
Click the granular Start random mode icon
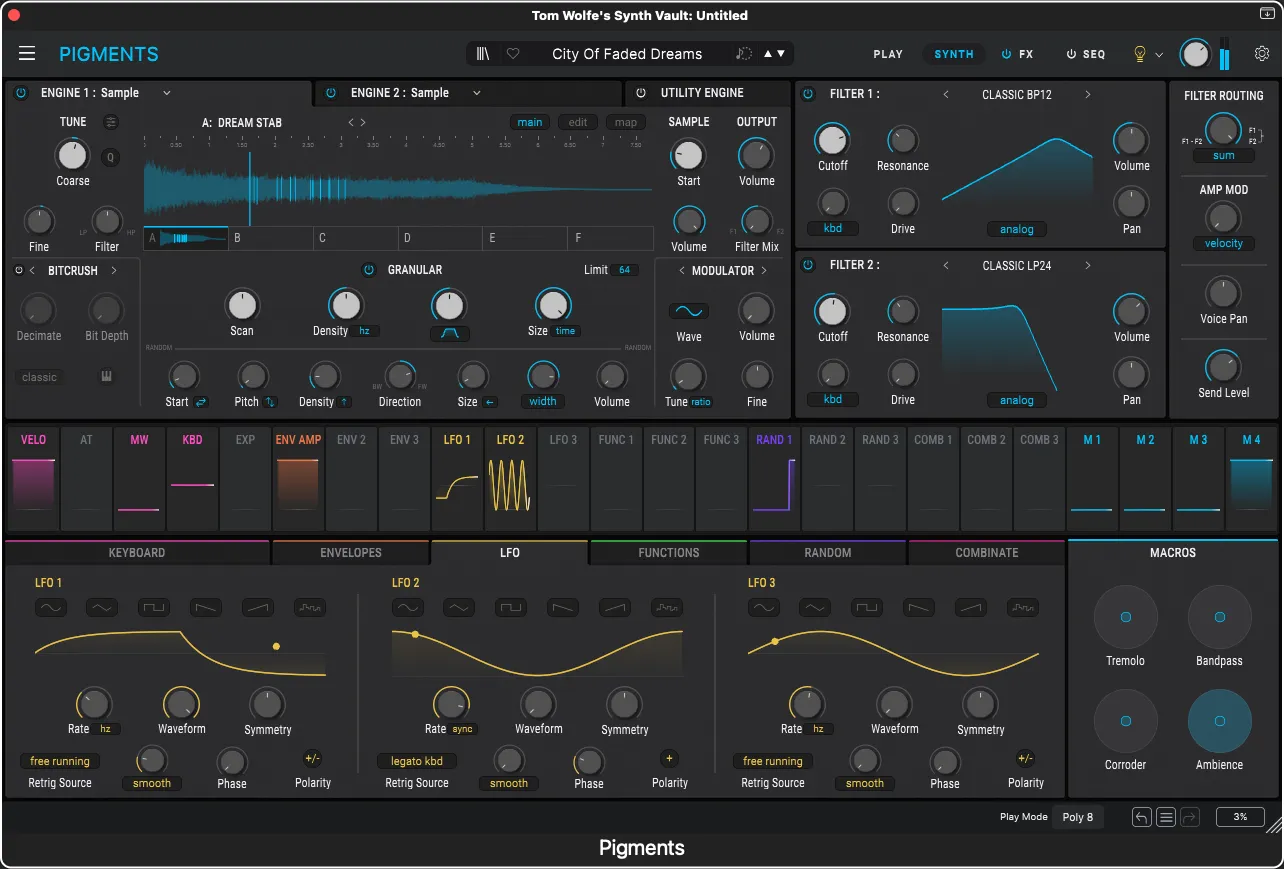click(201, 402)
